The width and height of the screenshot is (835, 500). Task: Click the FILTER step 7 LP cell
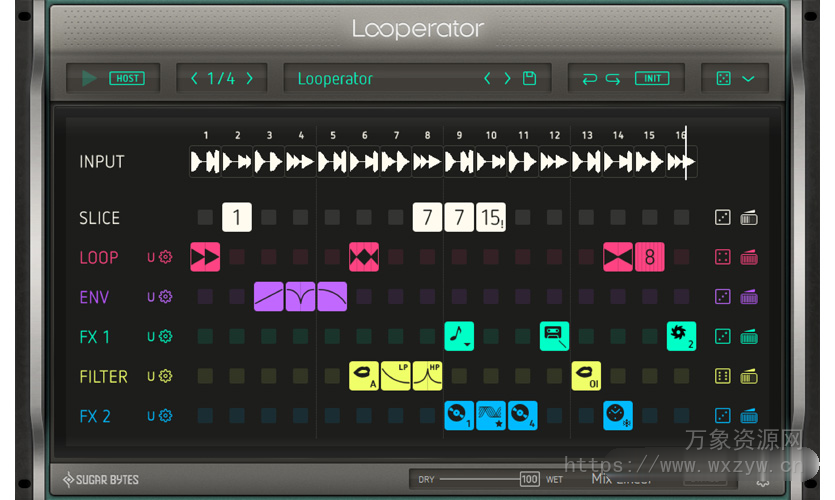point(396,376)
